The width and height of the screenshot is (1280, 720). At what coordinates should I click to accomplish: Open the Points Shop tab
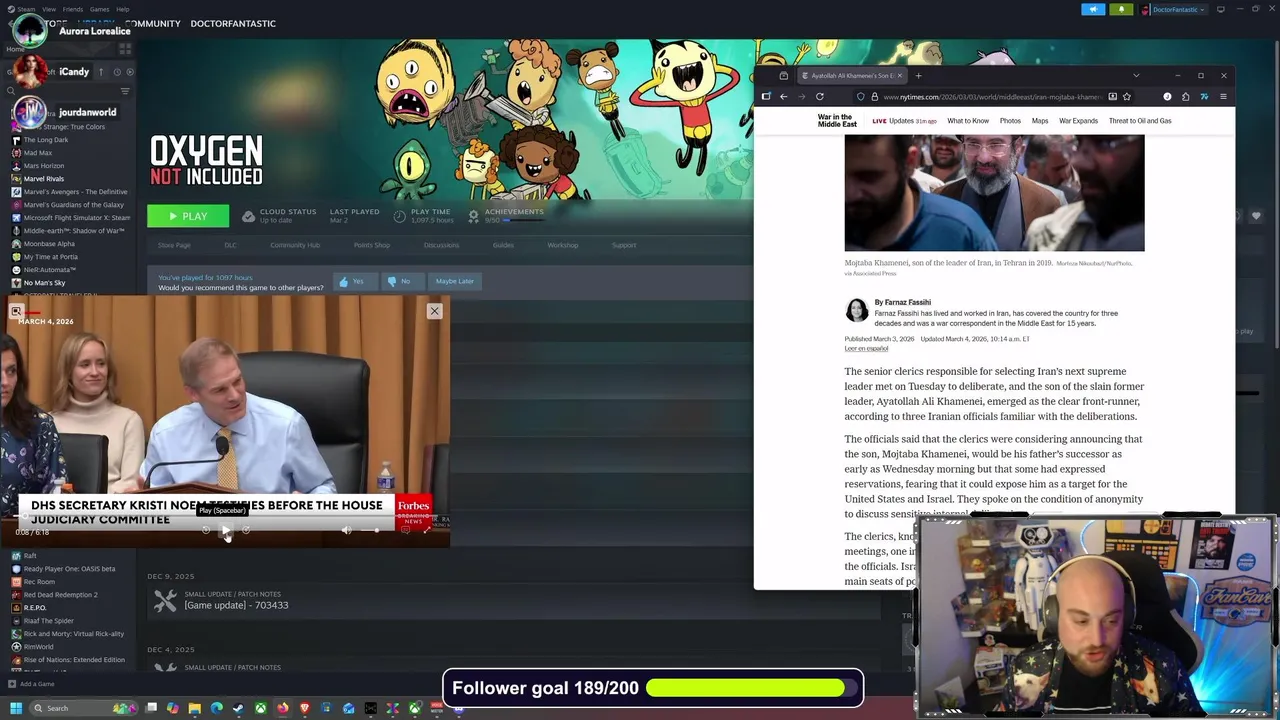pos(372,245)
